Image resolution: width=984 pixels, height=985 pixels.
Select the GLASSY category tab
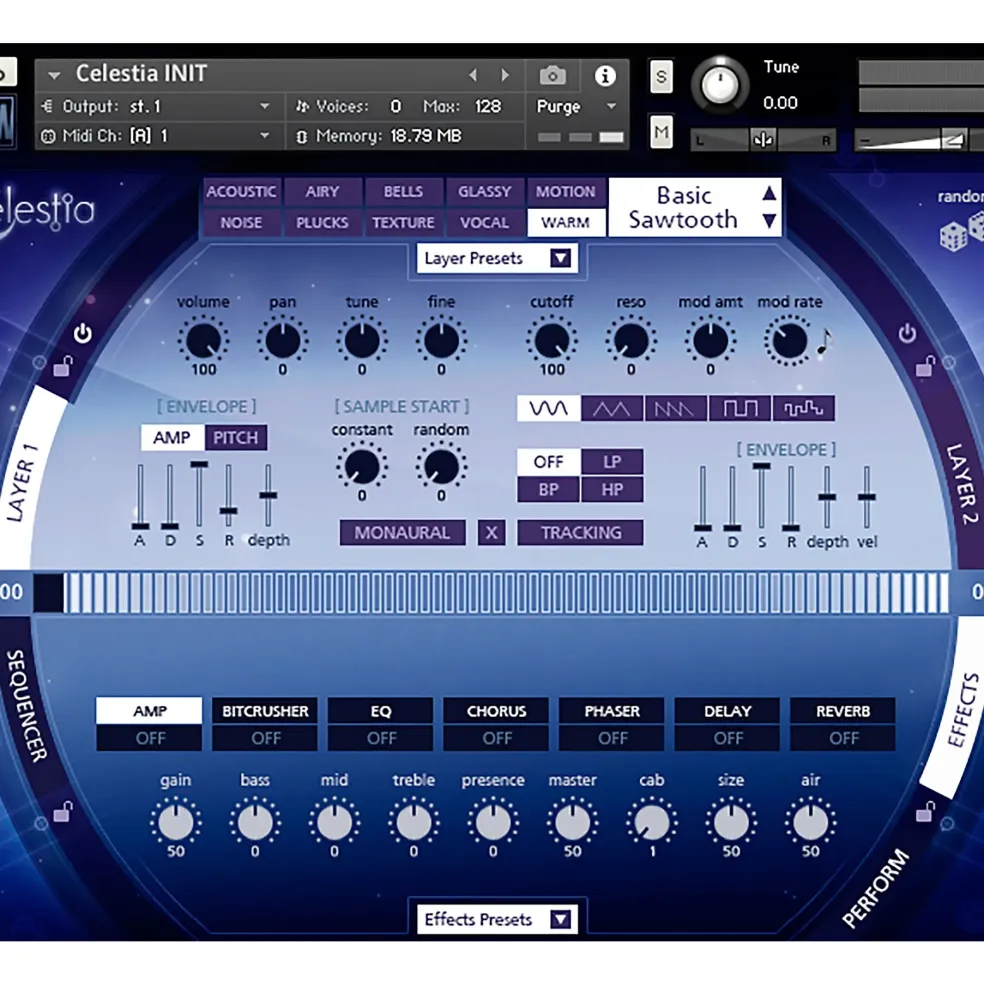[x=484, y=192]
